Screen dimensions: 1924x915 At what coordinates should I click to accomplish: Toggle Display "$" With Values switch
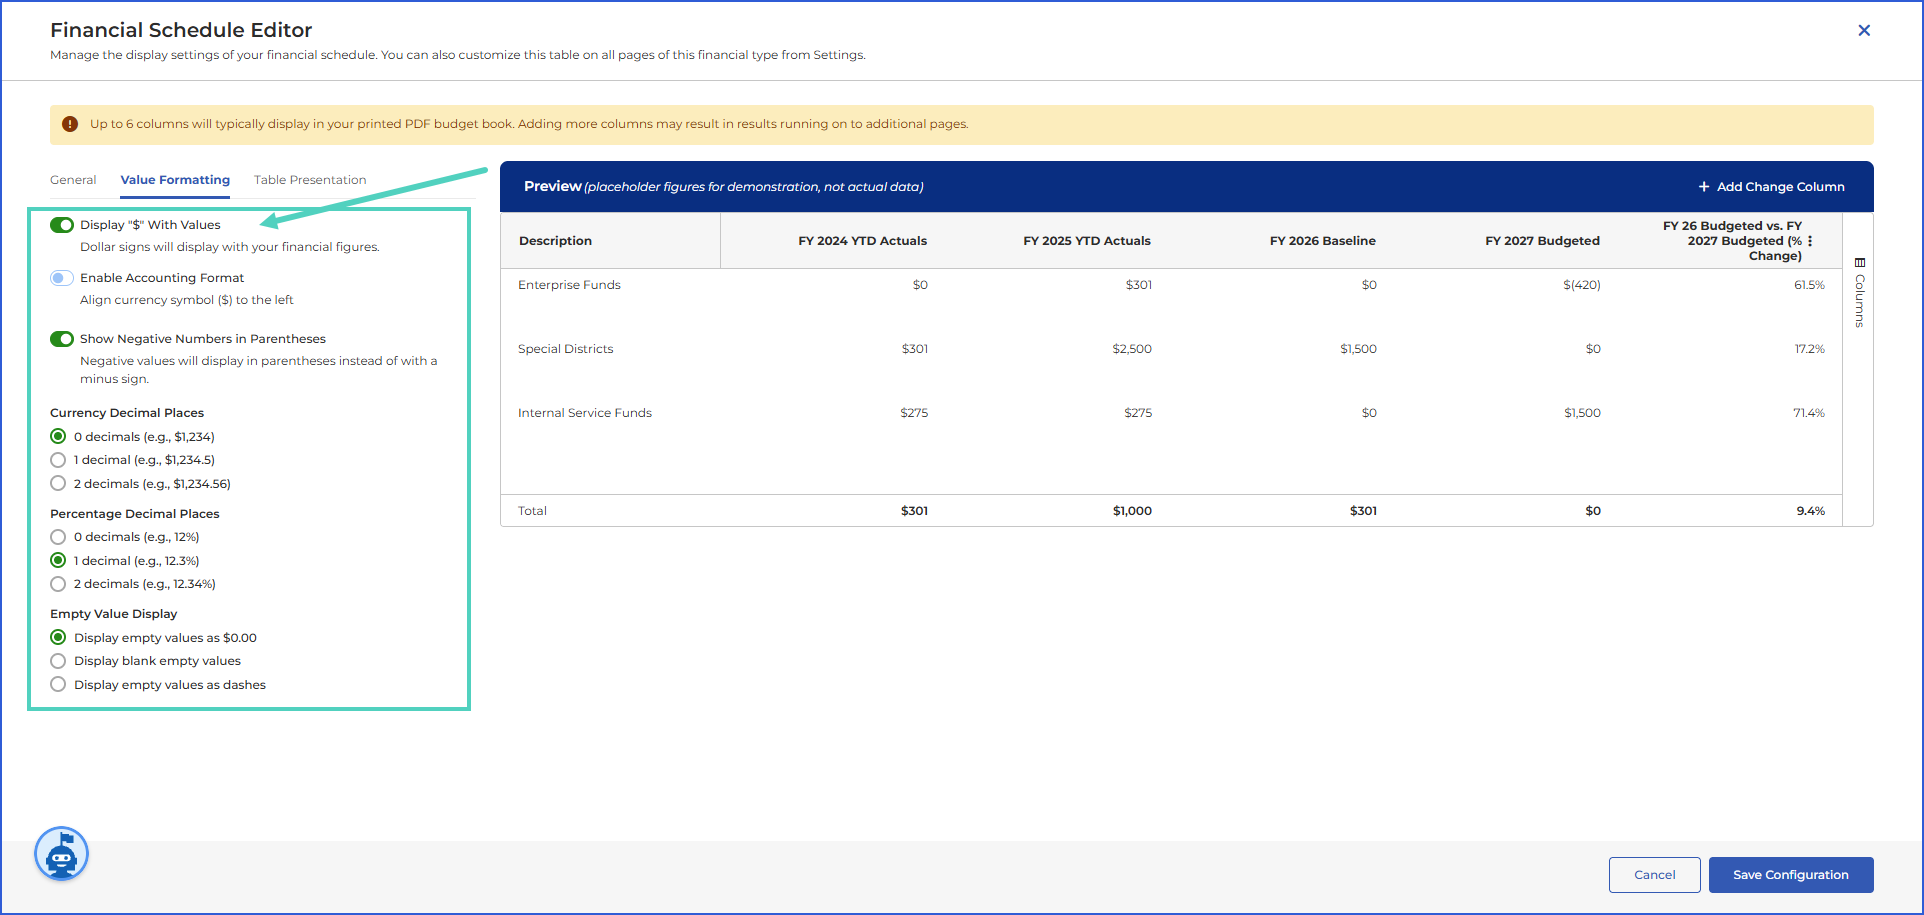[x=62, y=225]
